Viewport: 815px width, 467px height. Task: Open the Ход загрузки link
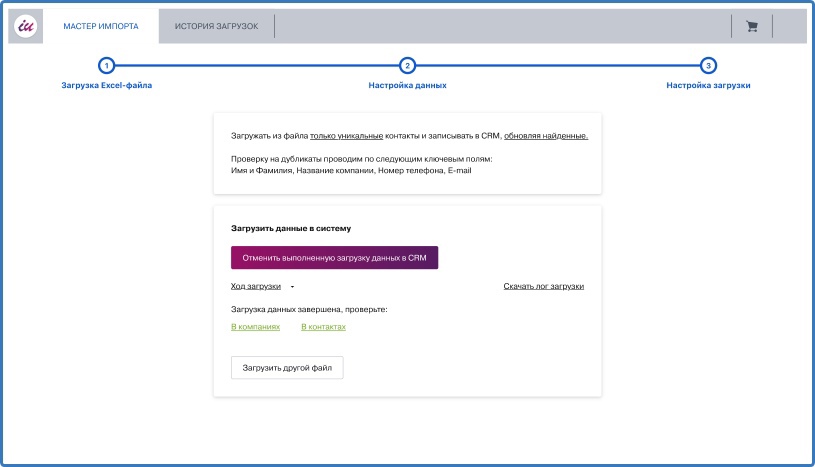click(x=256, y=286)
